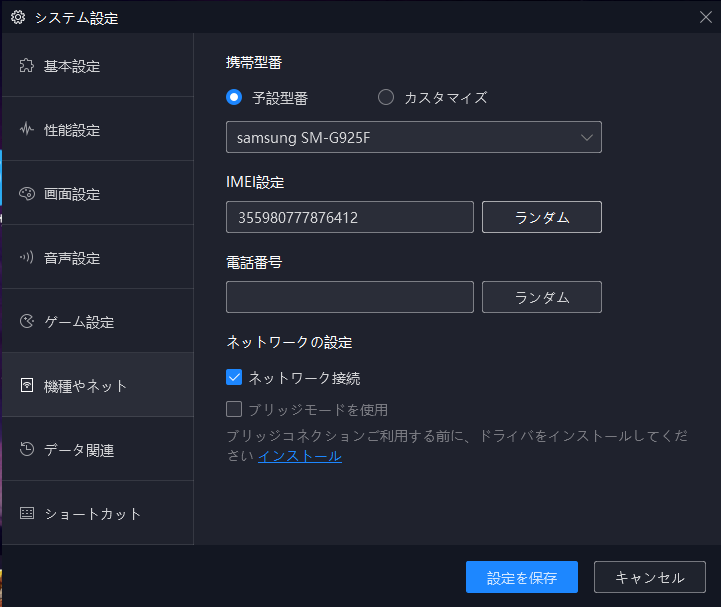Open the 音声設定 tab
Viewport: 721px width, 607px height.
coord(97,257)
